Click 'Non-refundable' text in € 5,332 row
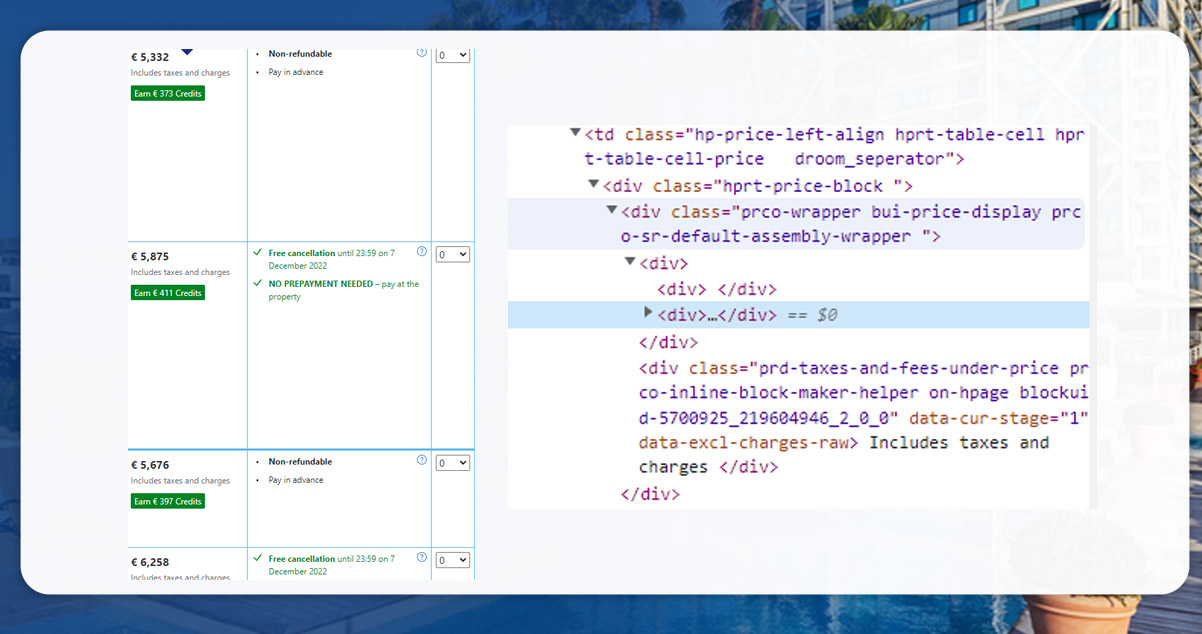 (x=300, y=54)
